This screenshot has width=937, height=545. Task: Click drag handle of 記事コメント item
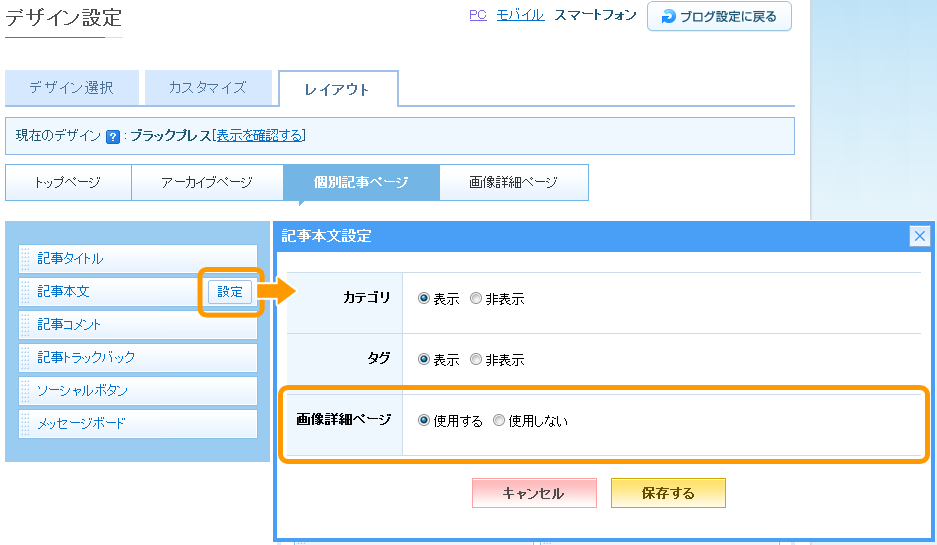click(26, 325)
